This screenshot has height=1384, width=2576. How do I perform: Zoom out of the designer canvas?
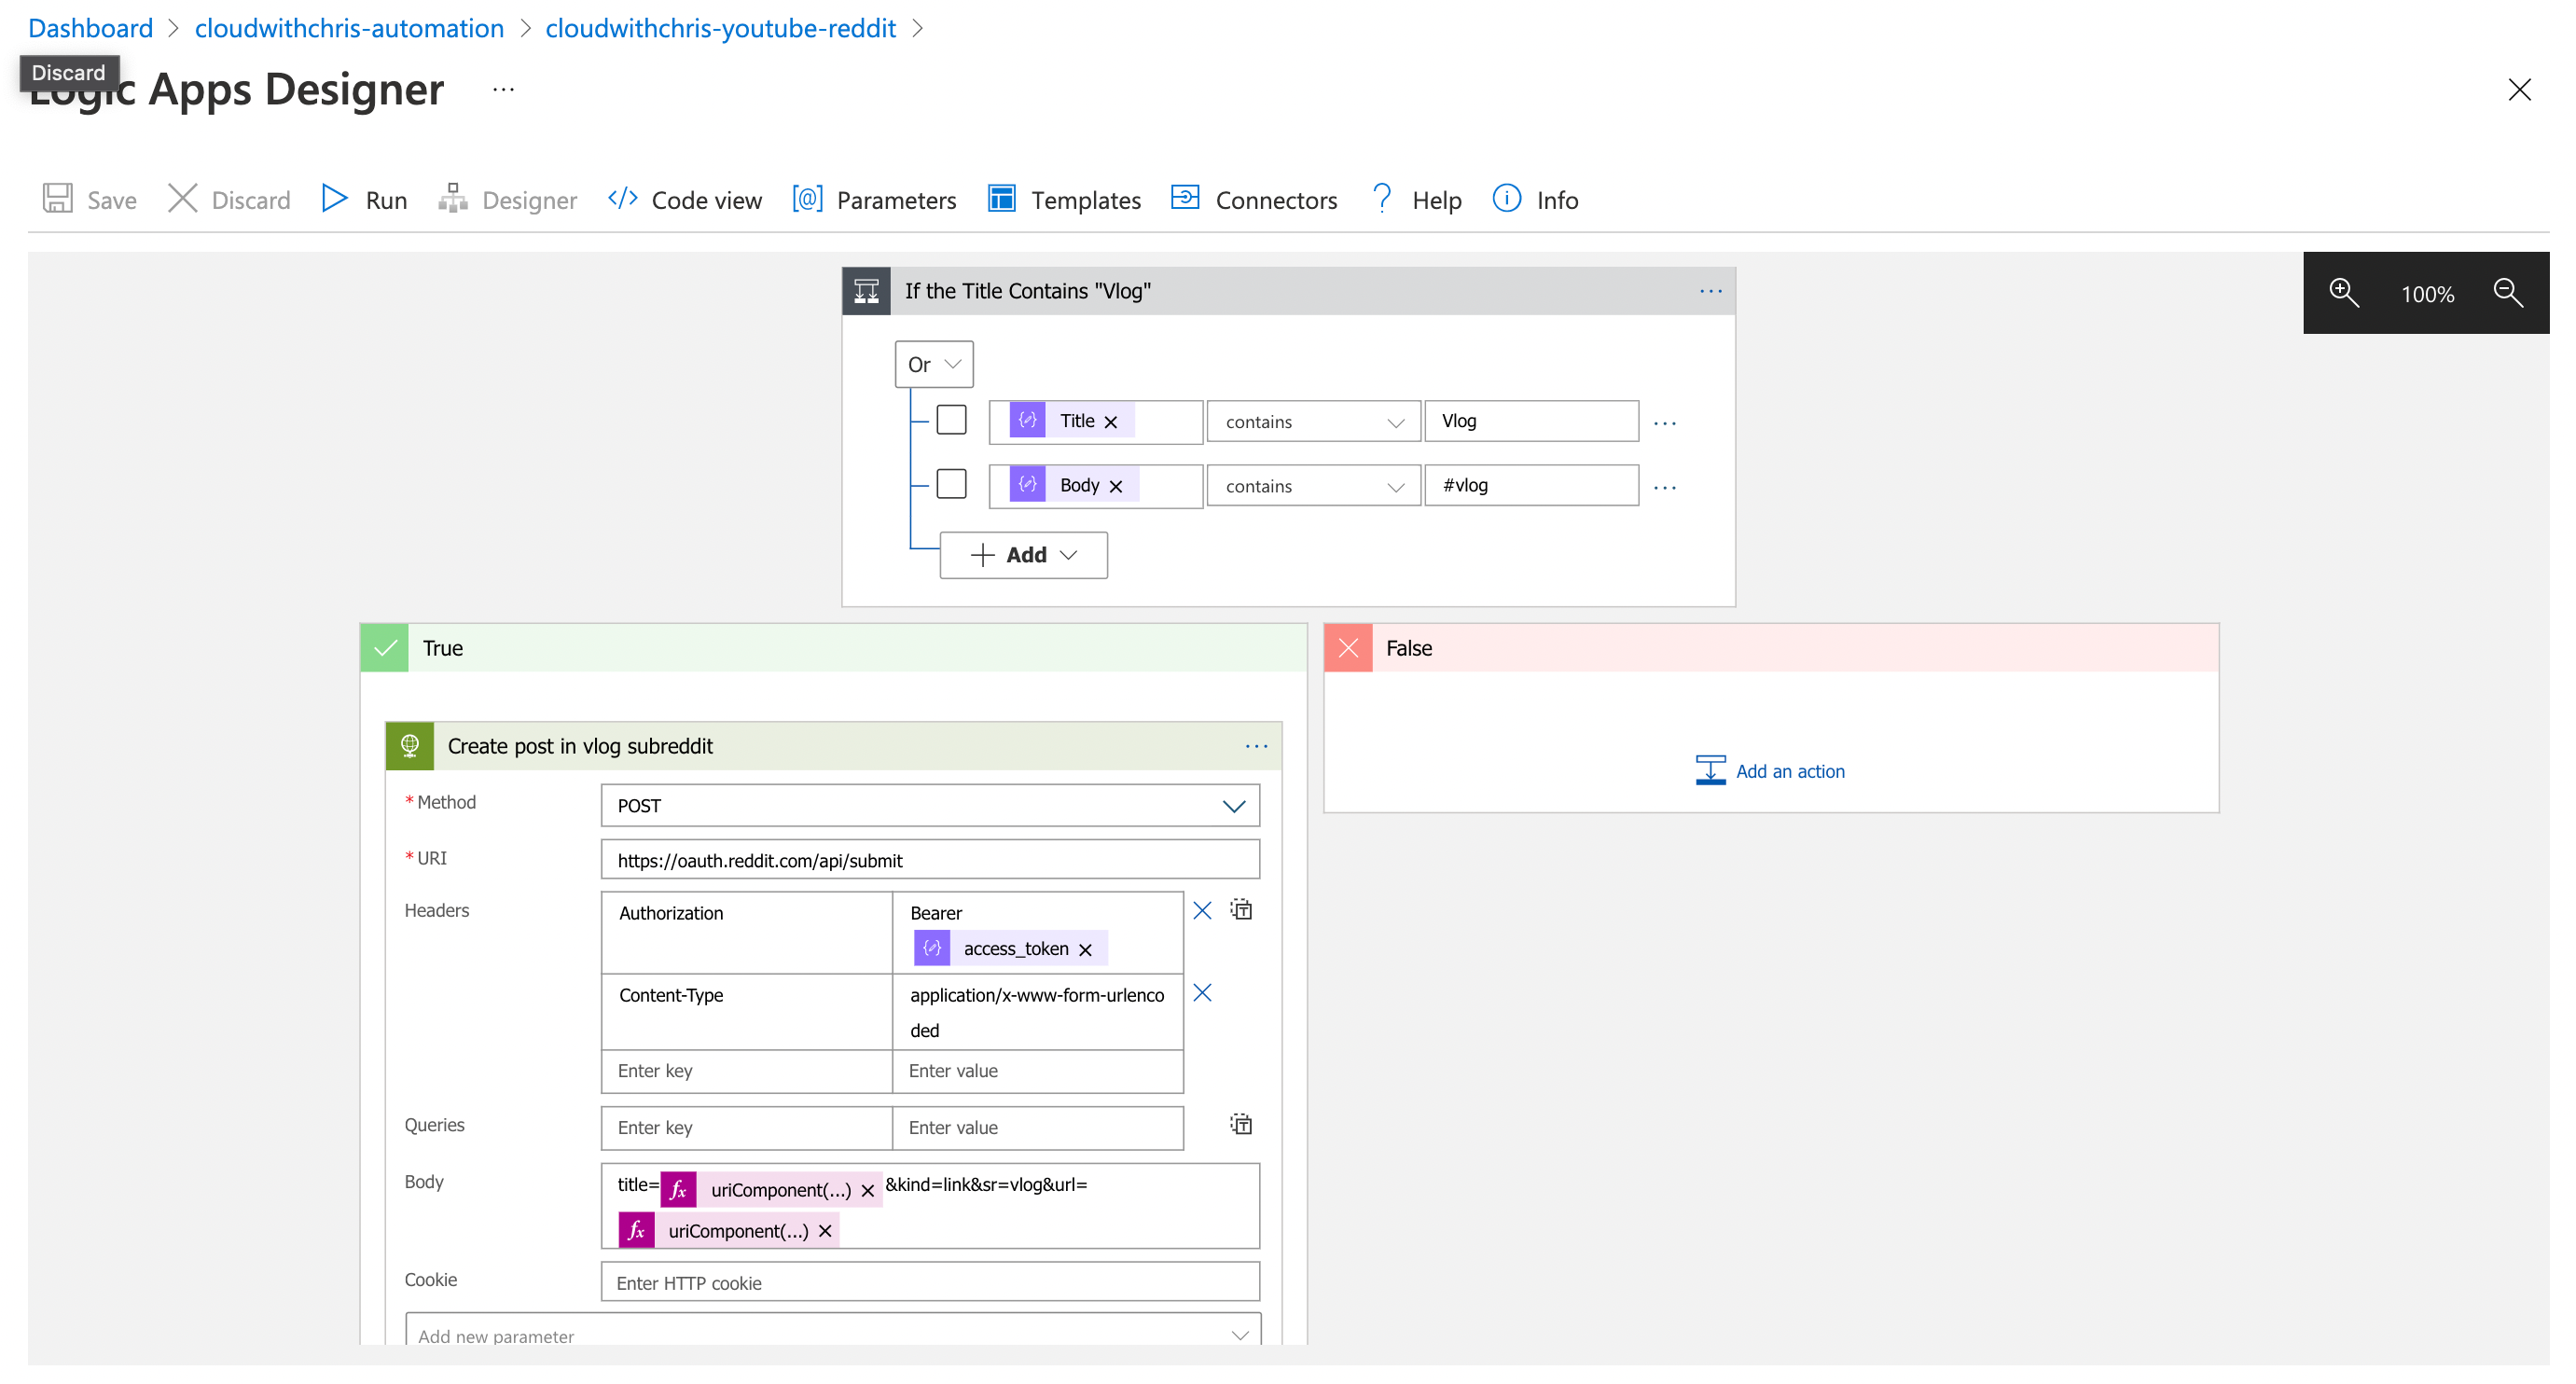(2508, 293)
